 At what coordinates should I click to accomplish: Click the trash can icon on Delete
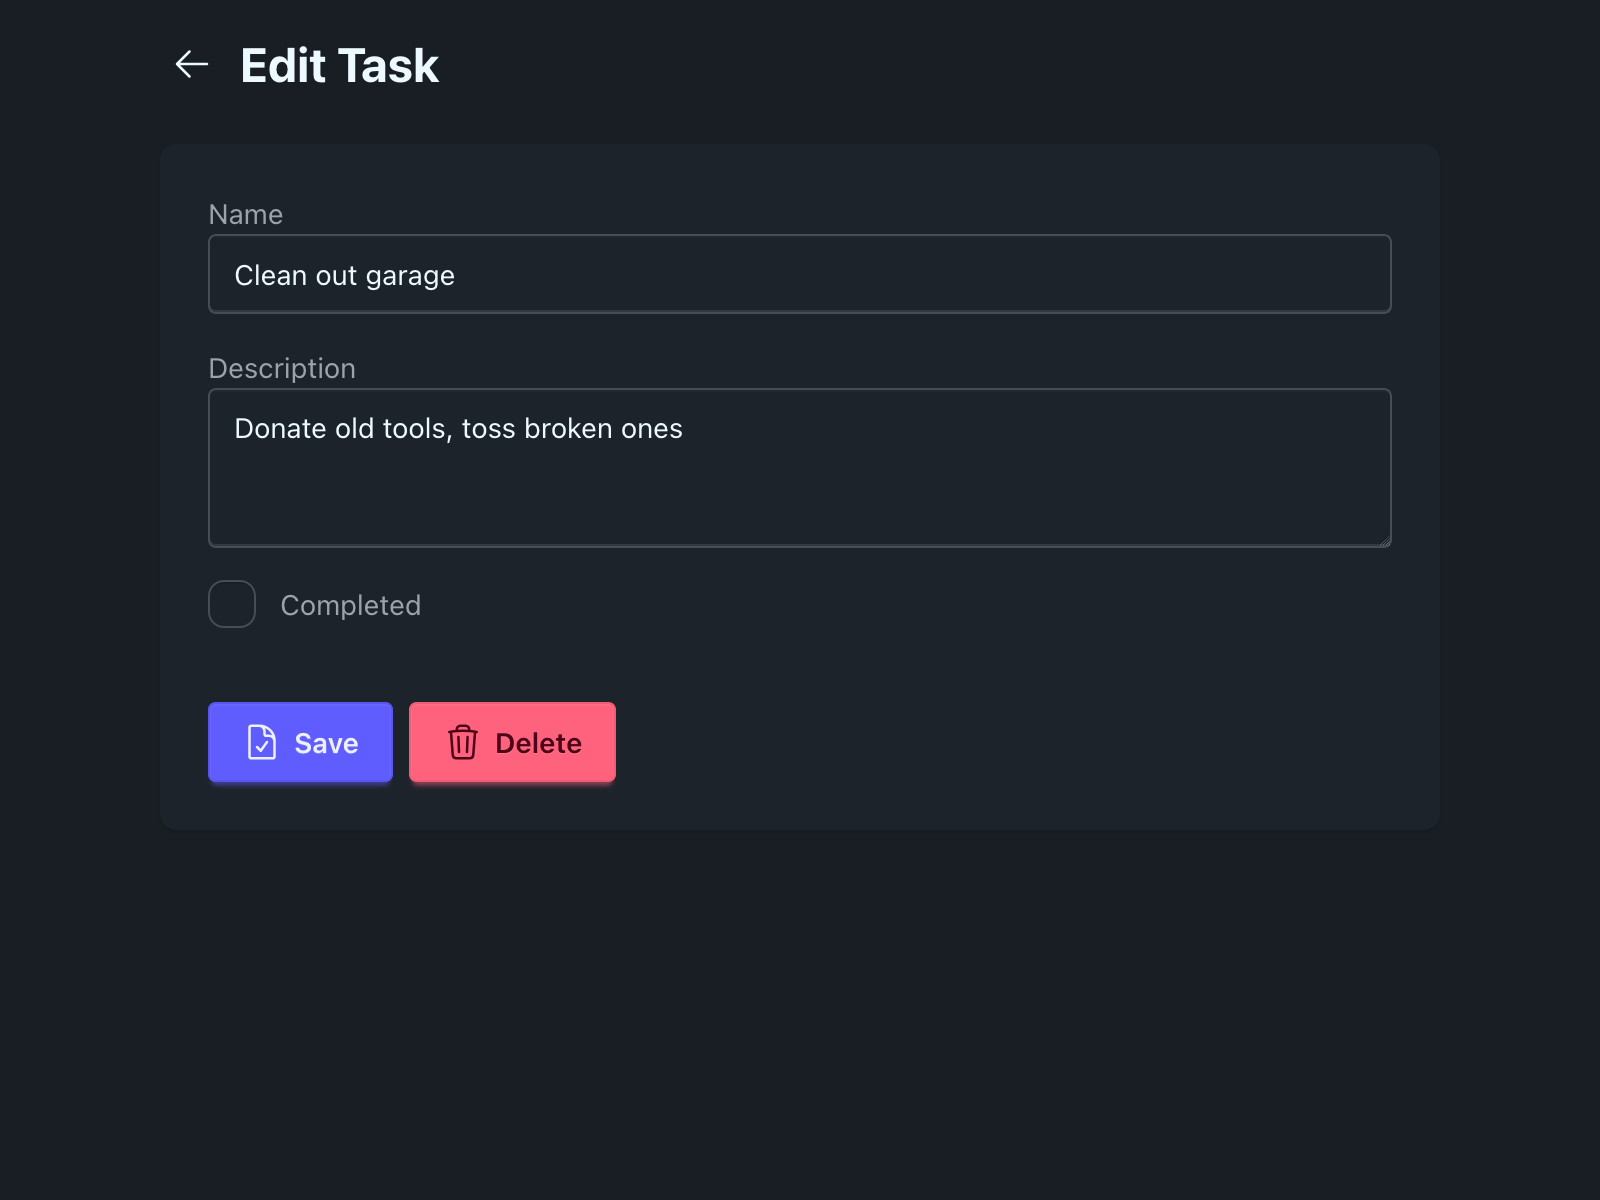click(462, 742)
